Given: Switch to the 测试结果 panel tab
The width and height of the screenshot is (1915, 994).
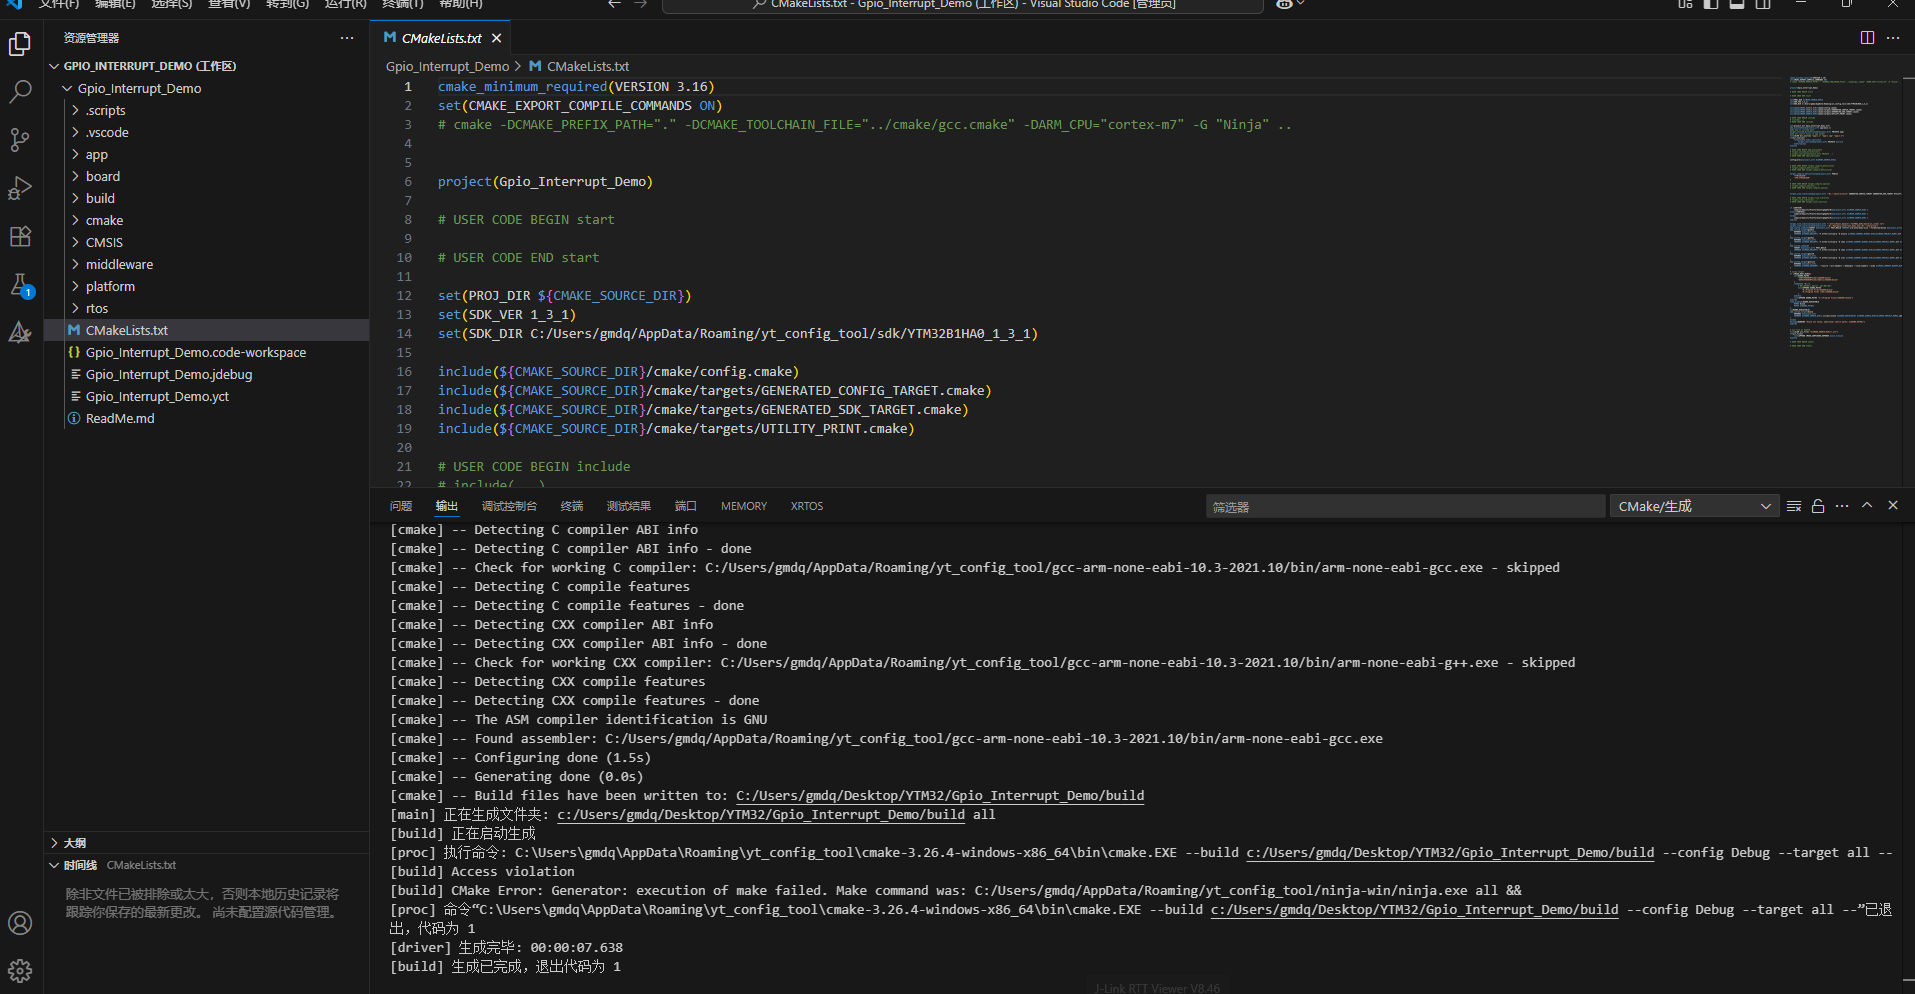Looking at the screenshot, I should 629,506.
